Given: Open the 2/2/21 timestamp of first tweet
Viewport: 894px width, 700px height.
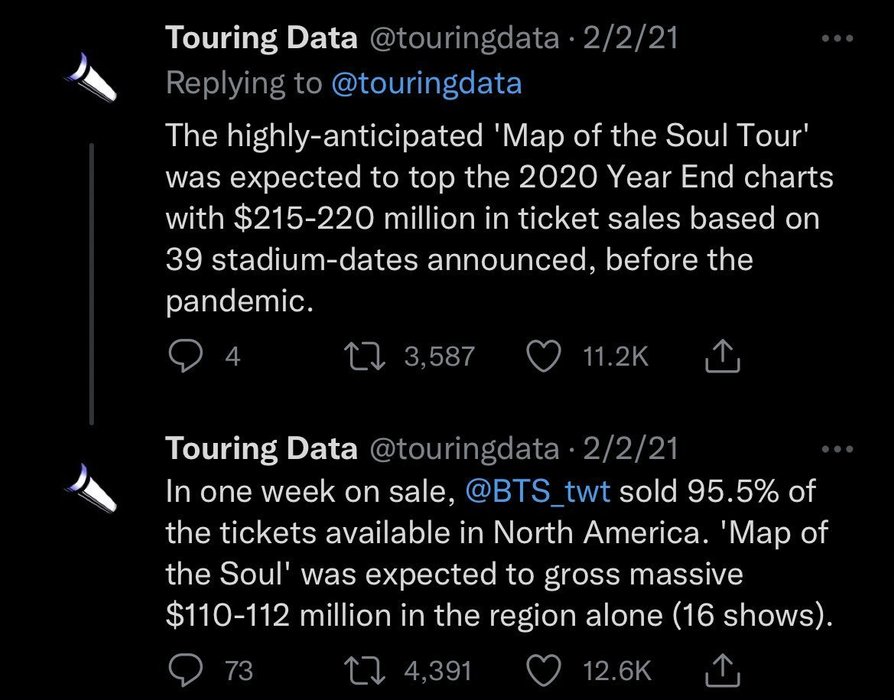Looking at the screenshot, I should 630,38.
